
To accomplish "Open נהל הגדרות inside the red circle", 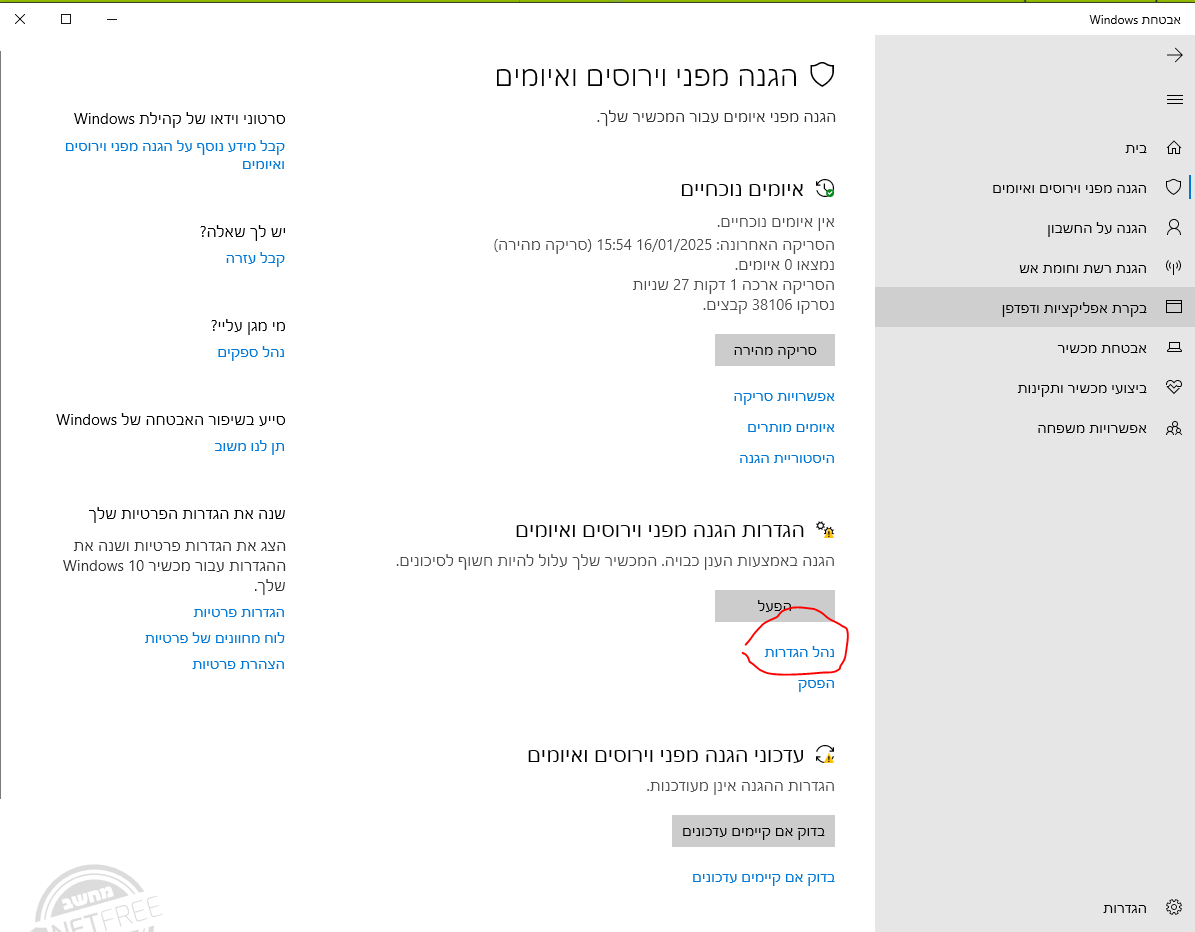I will [x=794, y=652].
